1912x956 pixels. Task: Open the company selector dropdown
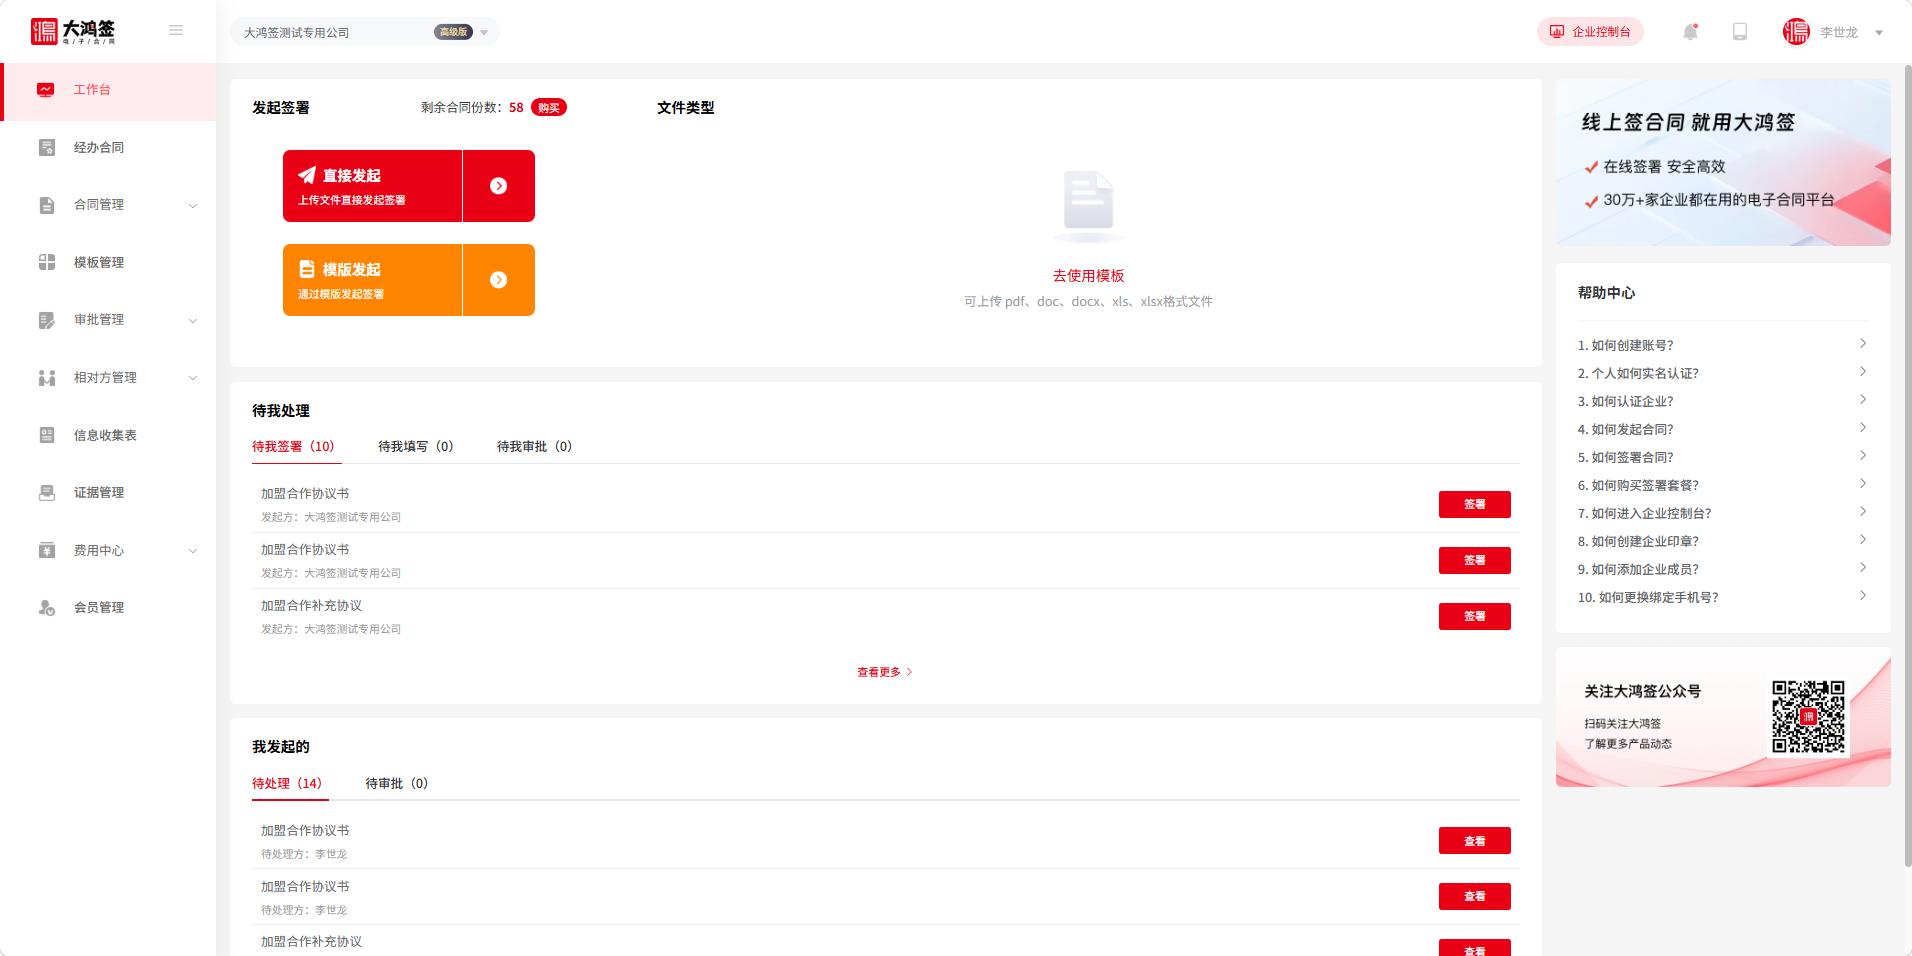484,33
